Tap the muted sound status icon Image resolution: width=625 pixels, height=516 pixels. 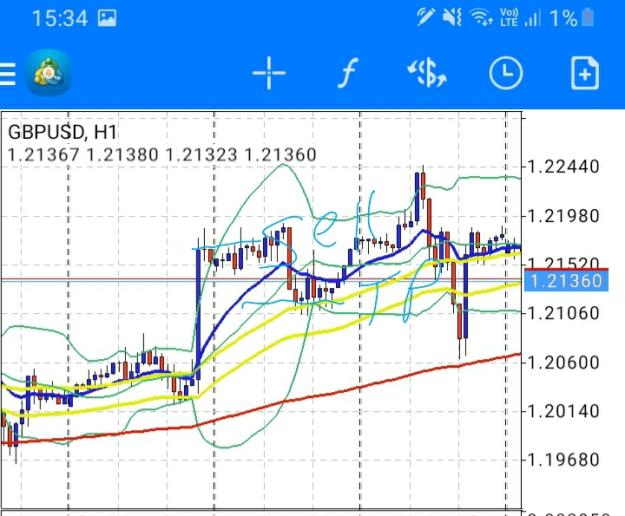tap(452, 18)
